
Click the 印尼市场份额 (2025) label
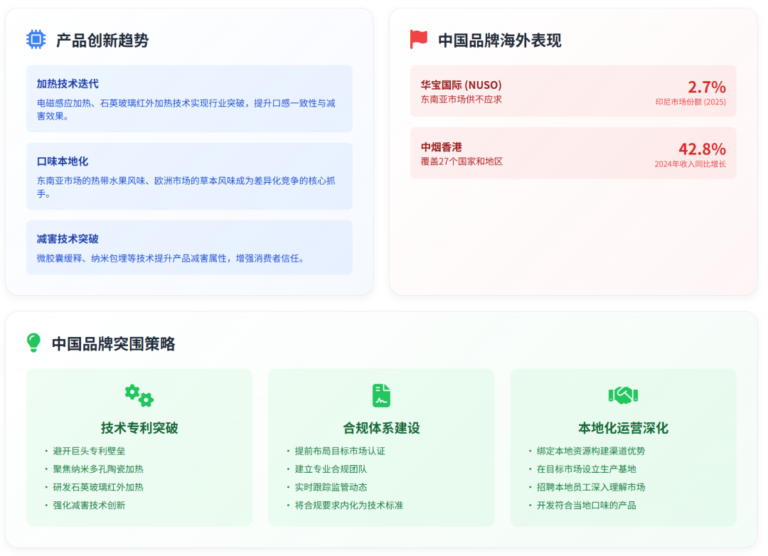click(x=691, y=102)
